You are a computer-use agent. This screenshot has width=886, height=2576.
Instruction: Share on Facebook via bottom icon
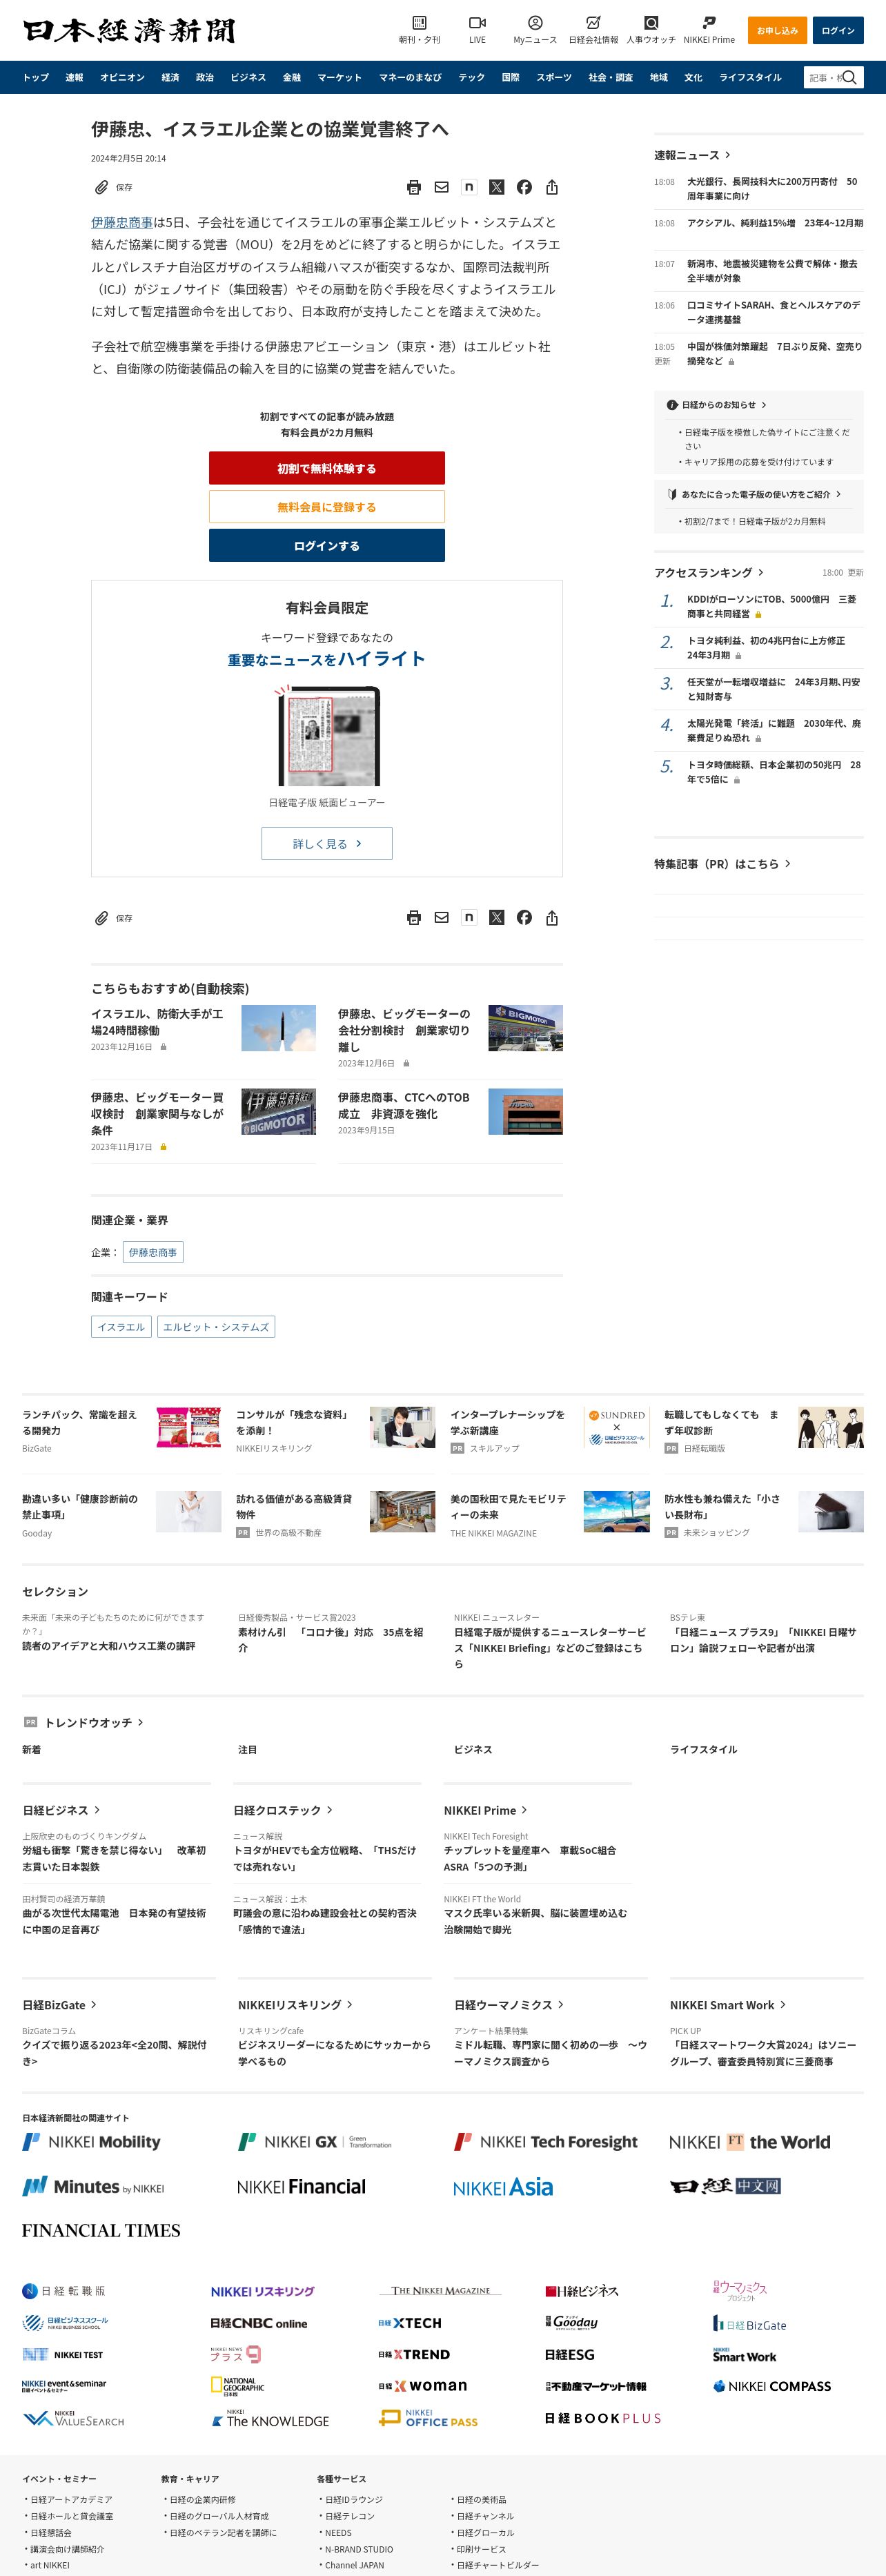524,917
